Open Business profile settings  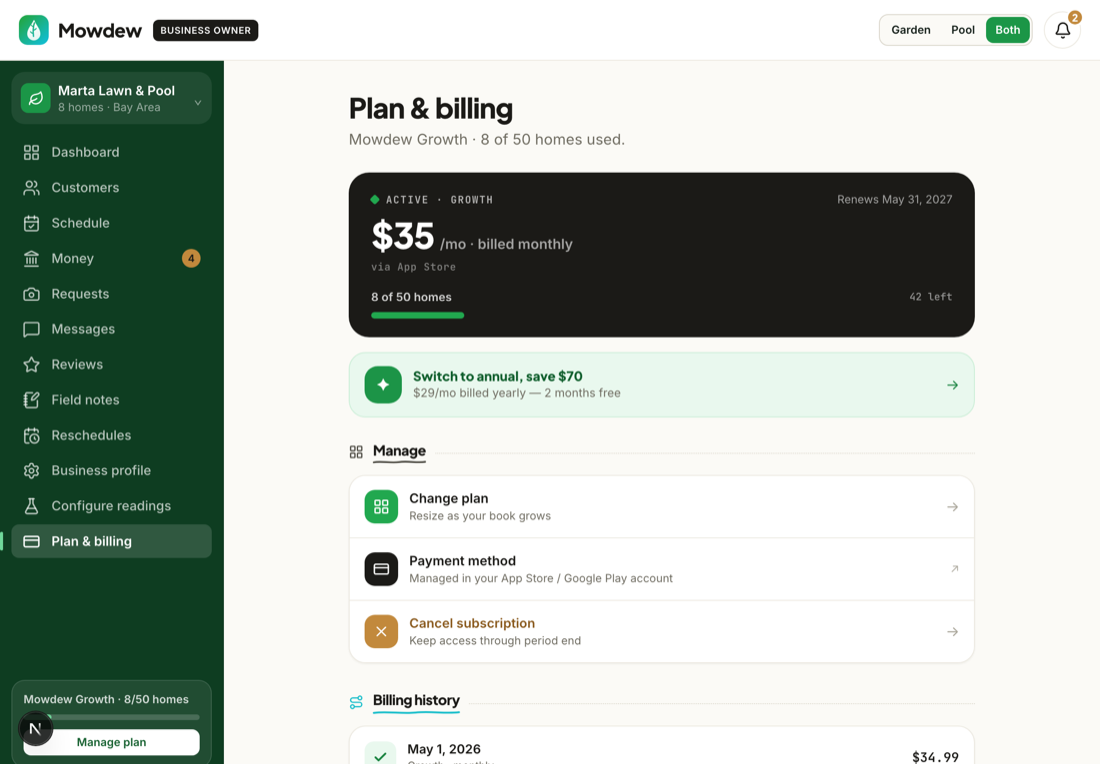(112, 471)
